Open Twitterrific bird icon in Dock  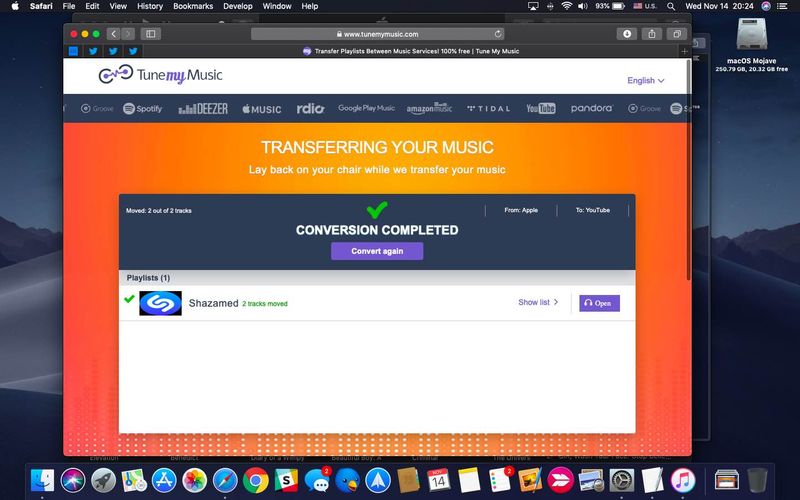(x=347, y=480)
